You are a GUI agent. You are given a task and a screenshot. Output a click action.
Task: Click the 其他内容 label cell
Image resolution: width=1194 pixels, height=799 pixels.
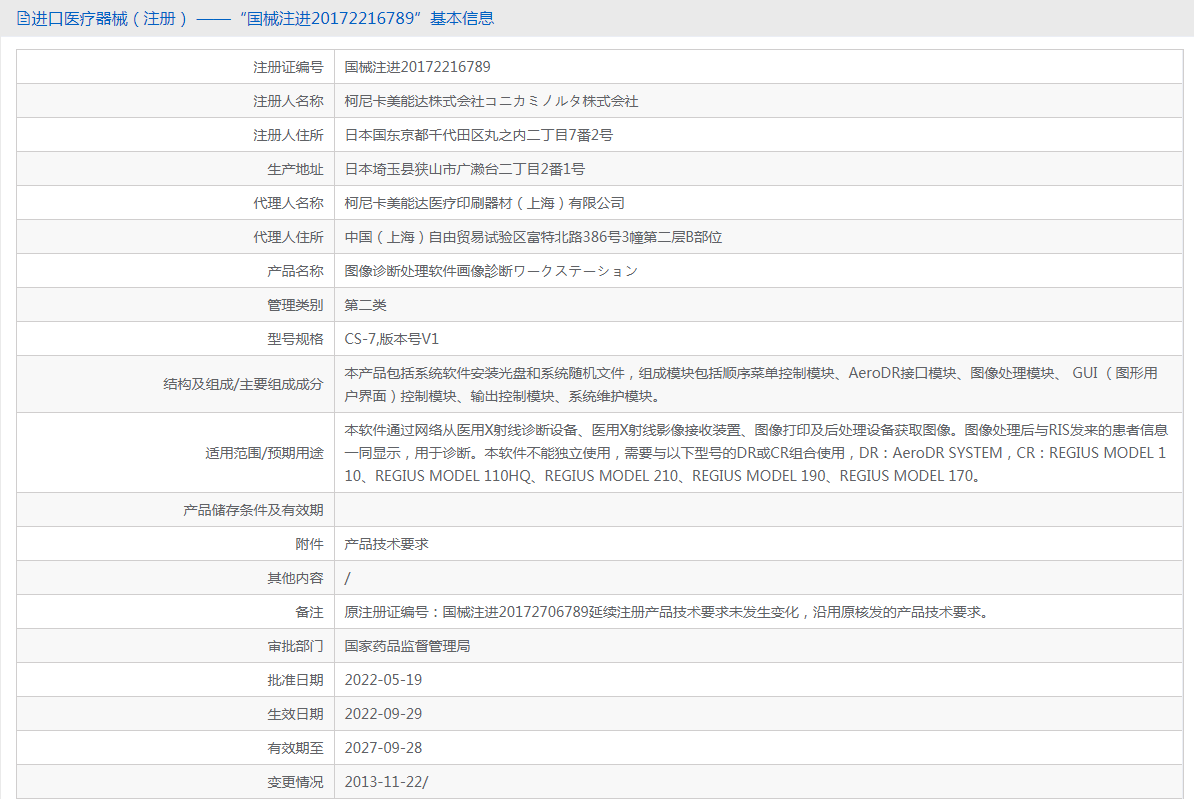176,578
